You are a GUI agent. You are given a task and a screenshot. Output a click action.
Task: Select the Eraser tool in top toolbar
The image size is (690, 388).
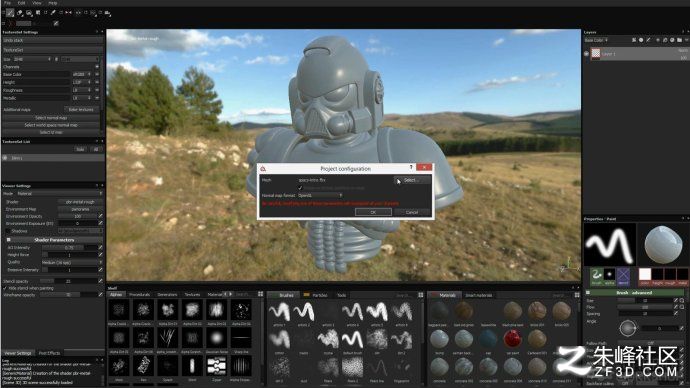coord(19,13)
